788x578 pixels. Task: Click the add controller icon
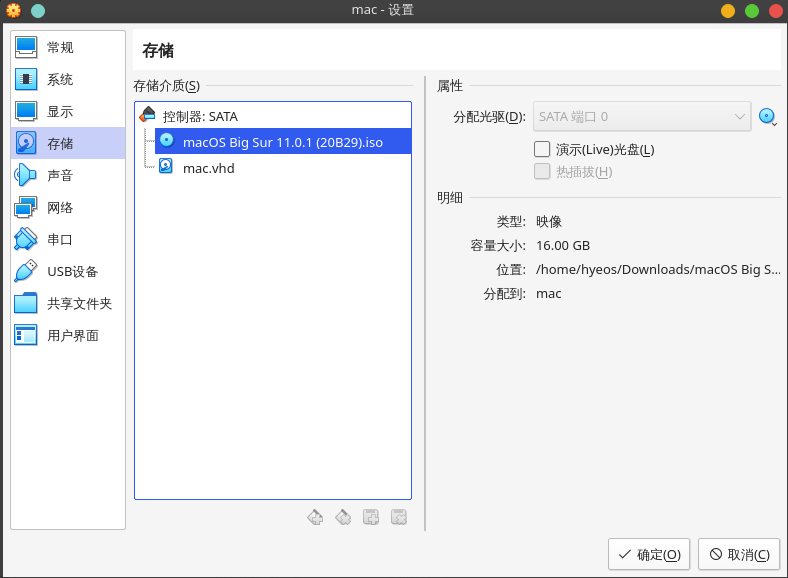(315, 517)
